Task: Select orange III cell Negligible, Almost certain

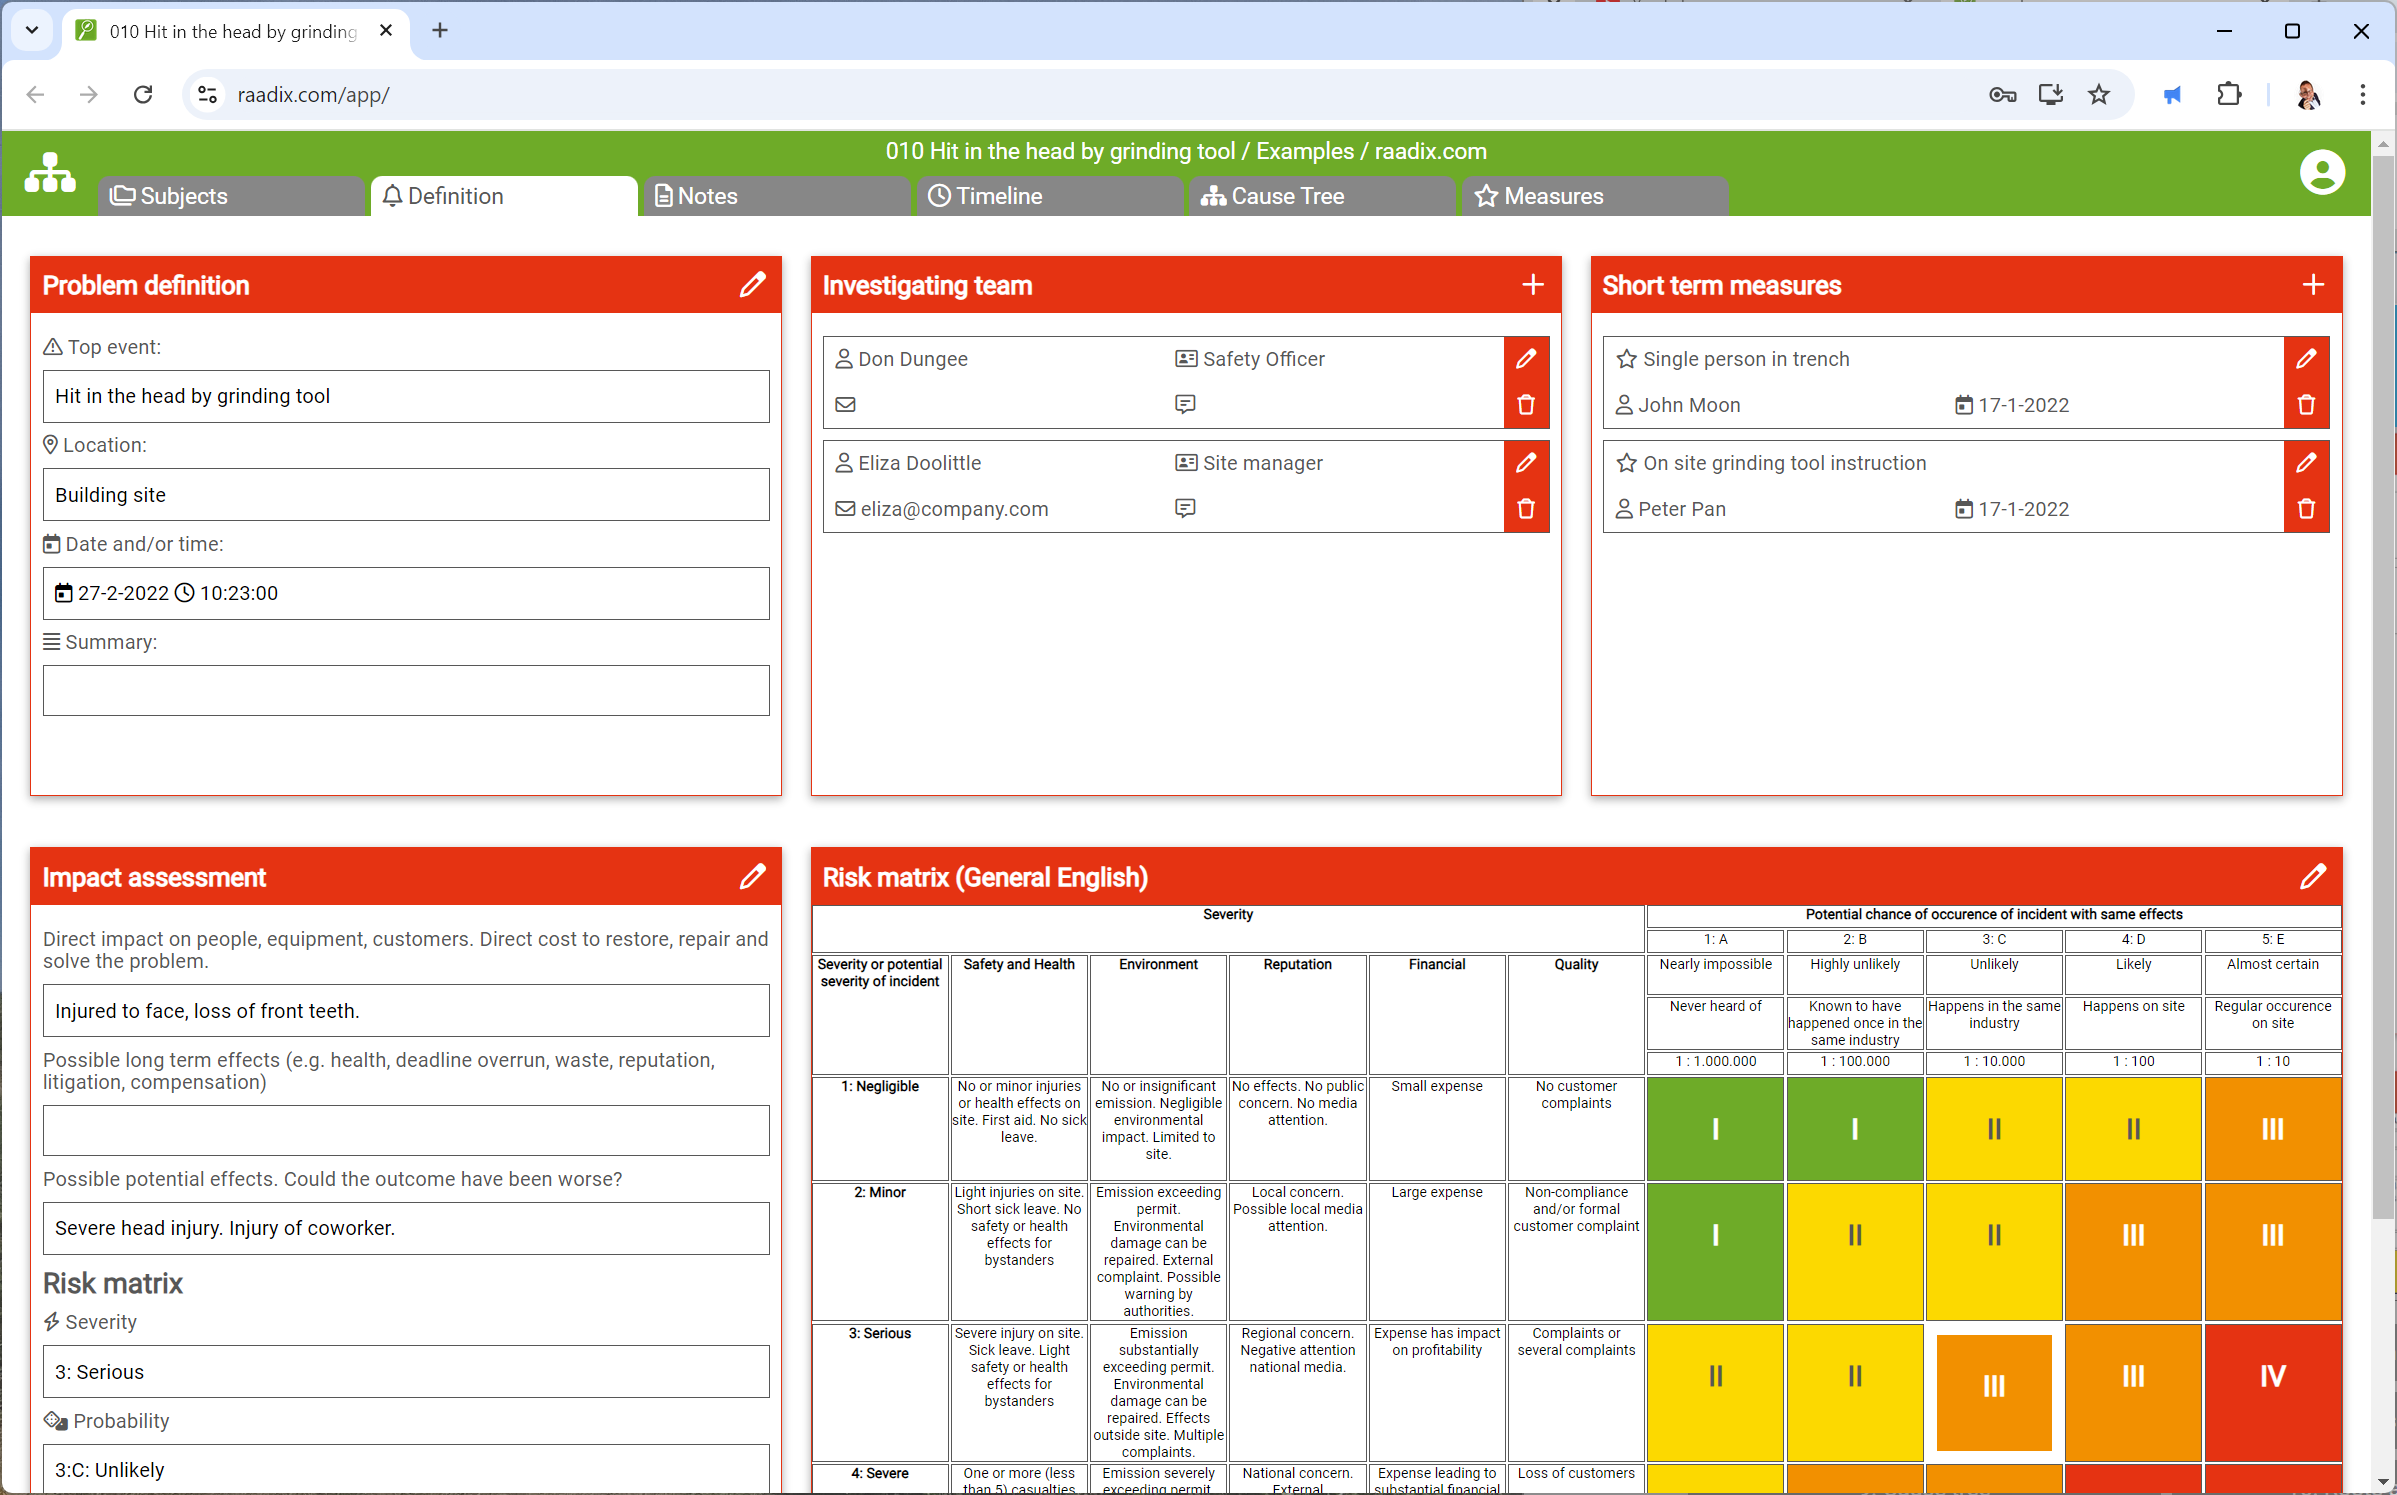Action: (x=2272, y=1129)
